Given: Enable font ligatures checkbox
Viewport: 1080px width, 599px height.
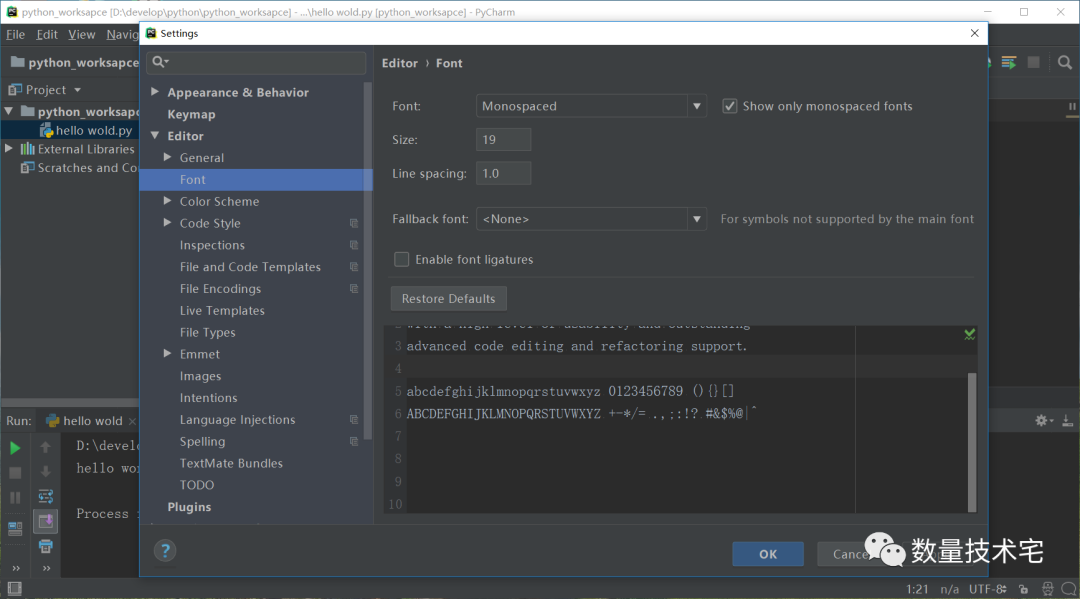Looking at the screenshot, I should point(402,260).
